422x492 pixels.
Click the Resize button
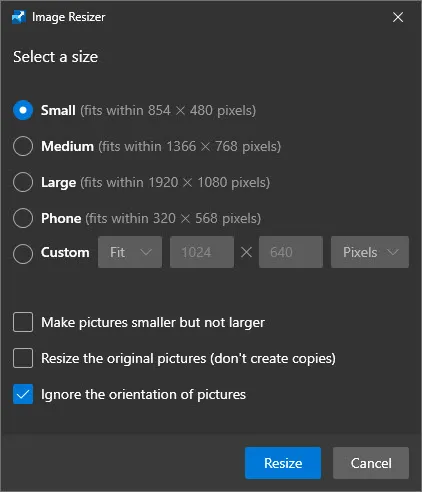283,463
